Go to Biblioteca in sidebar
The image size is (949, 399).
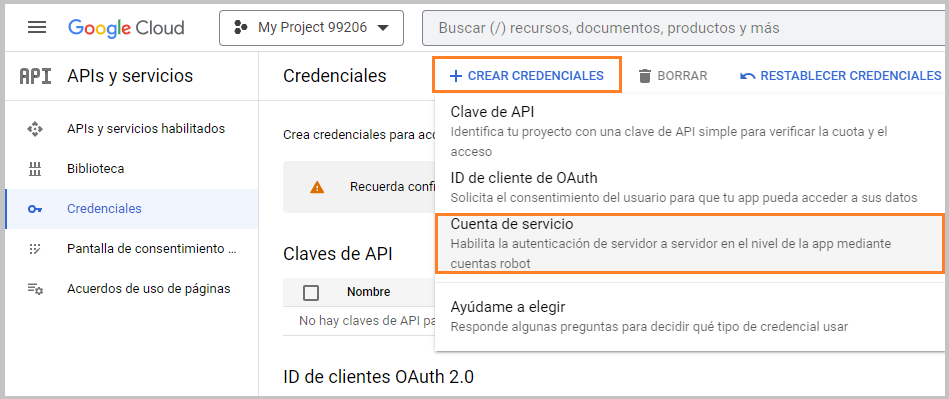click(131, 169)
